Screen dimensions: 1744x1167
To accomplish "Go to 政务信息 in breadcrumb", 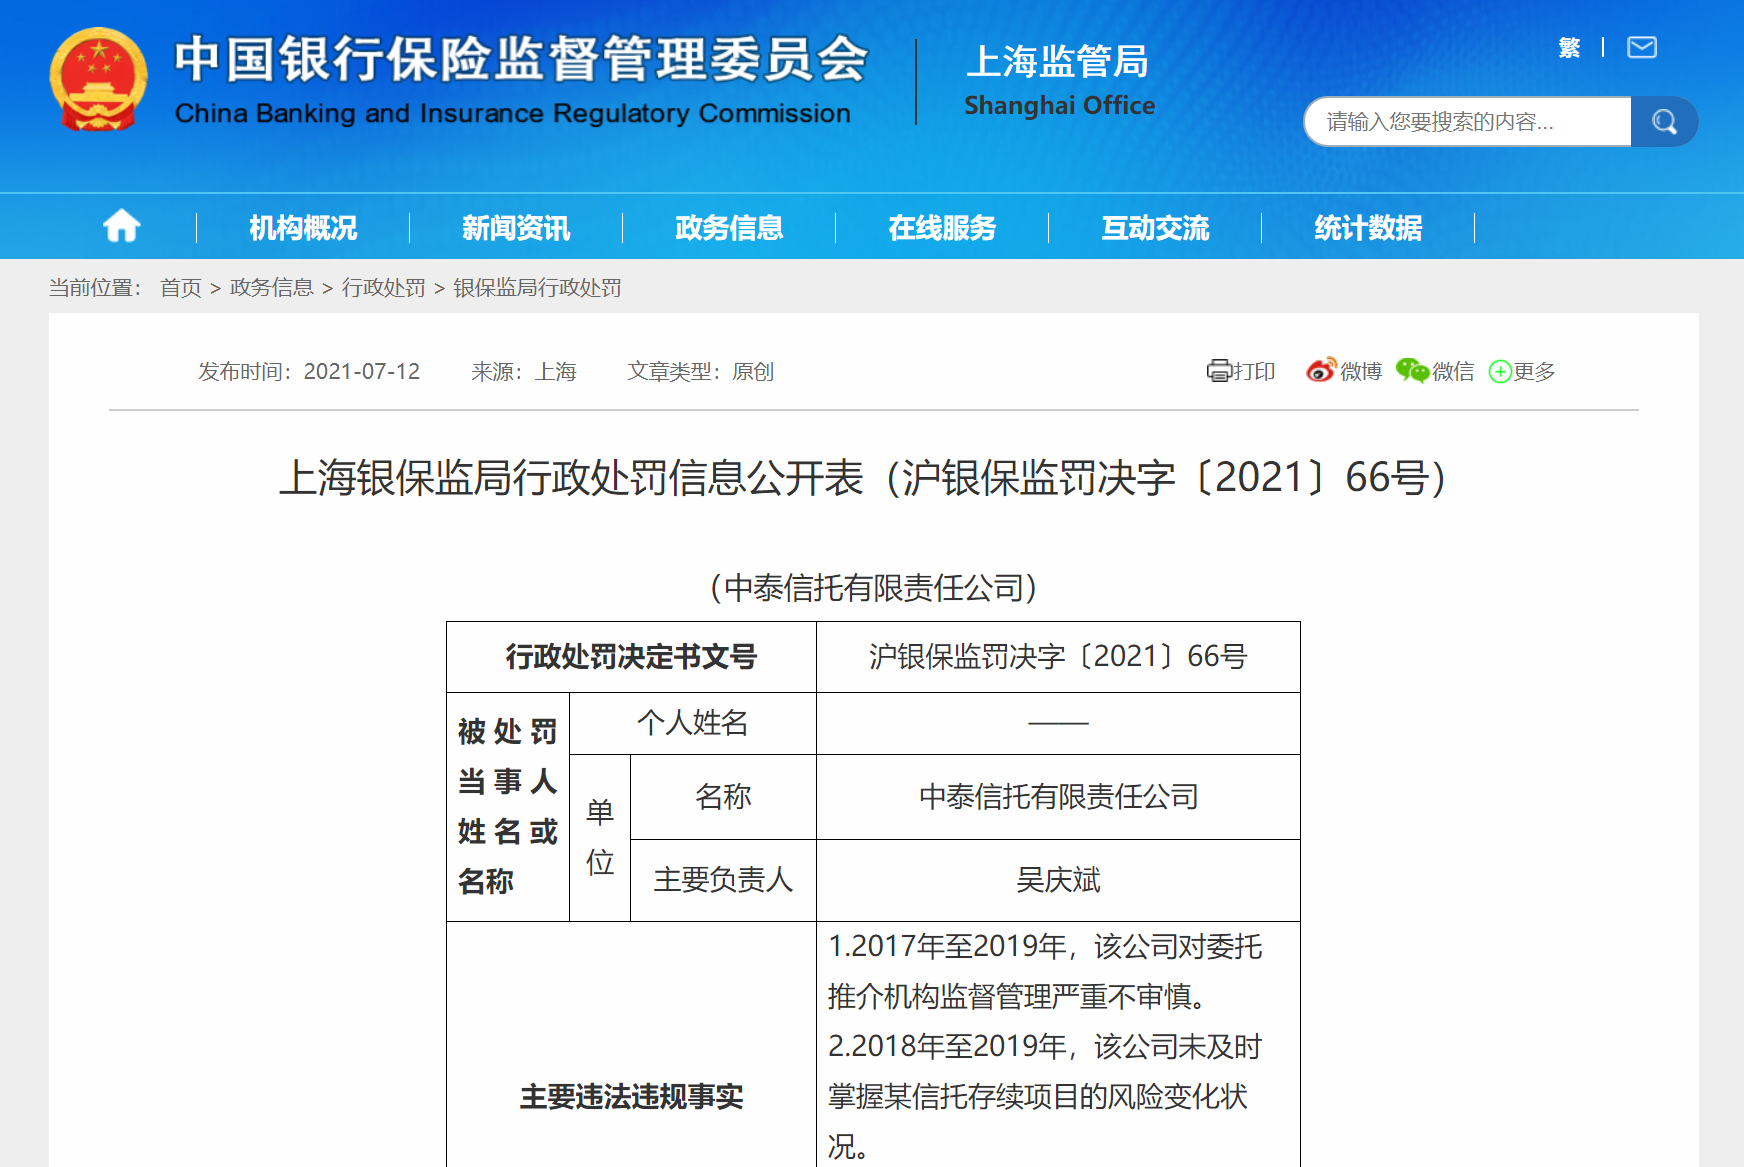I will coord(272,288).
